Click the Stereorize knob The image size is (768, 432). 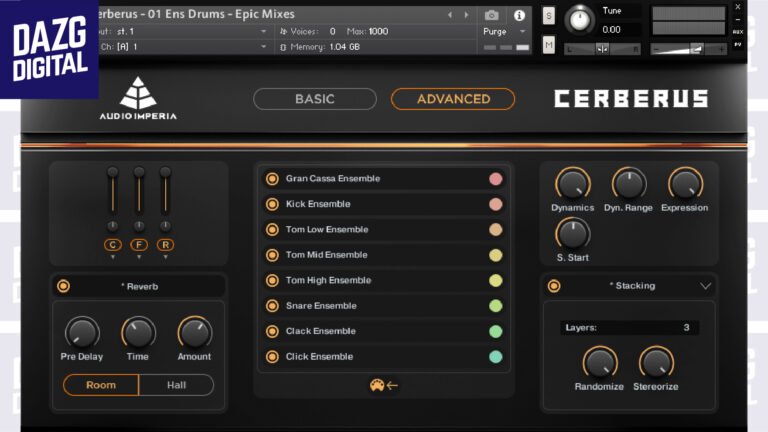(x=656, y=363)
